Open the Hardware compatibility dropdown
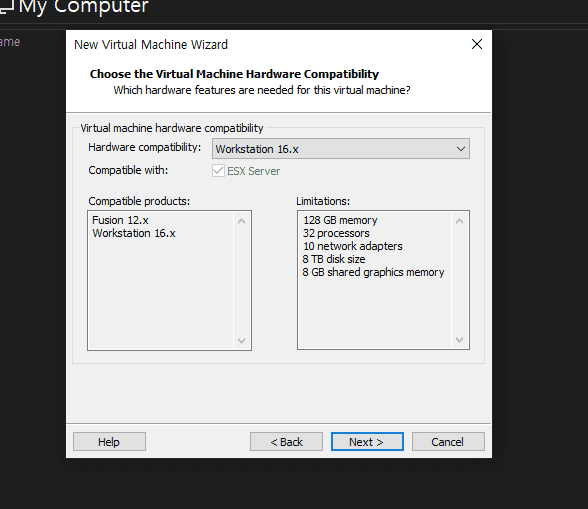Viewport: 588px width, 509px height. (340, 149)
